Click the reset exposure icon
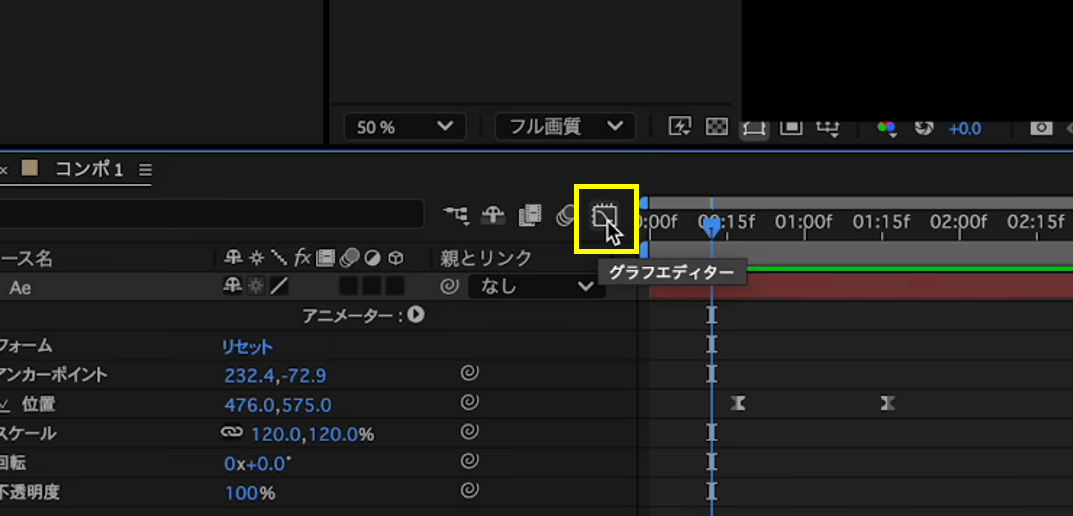 point(924,127)
